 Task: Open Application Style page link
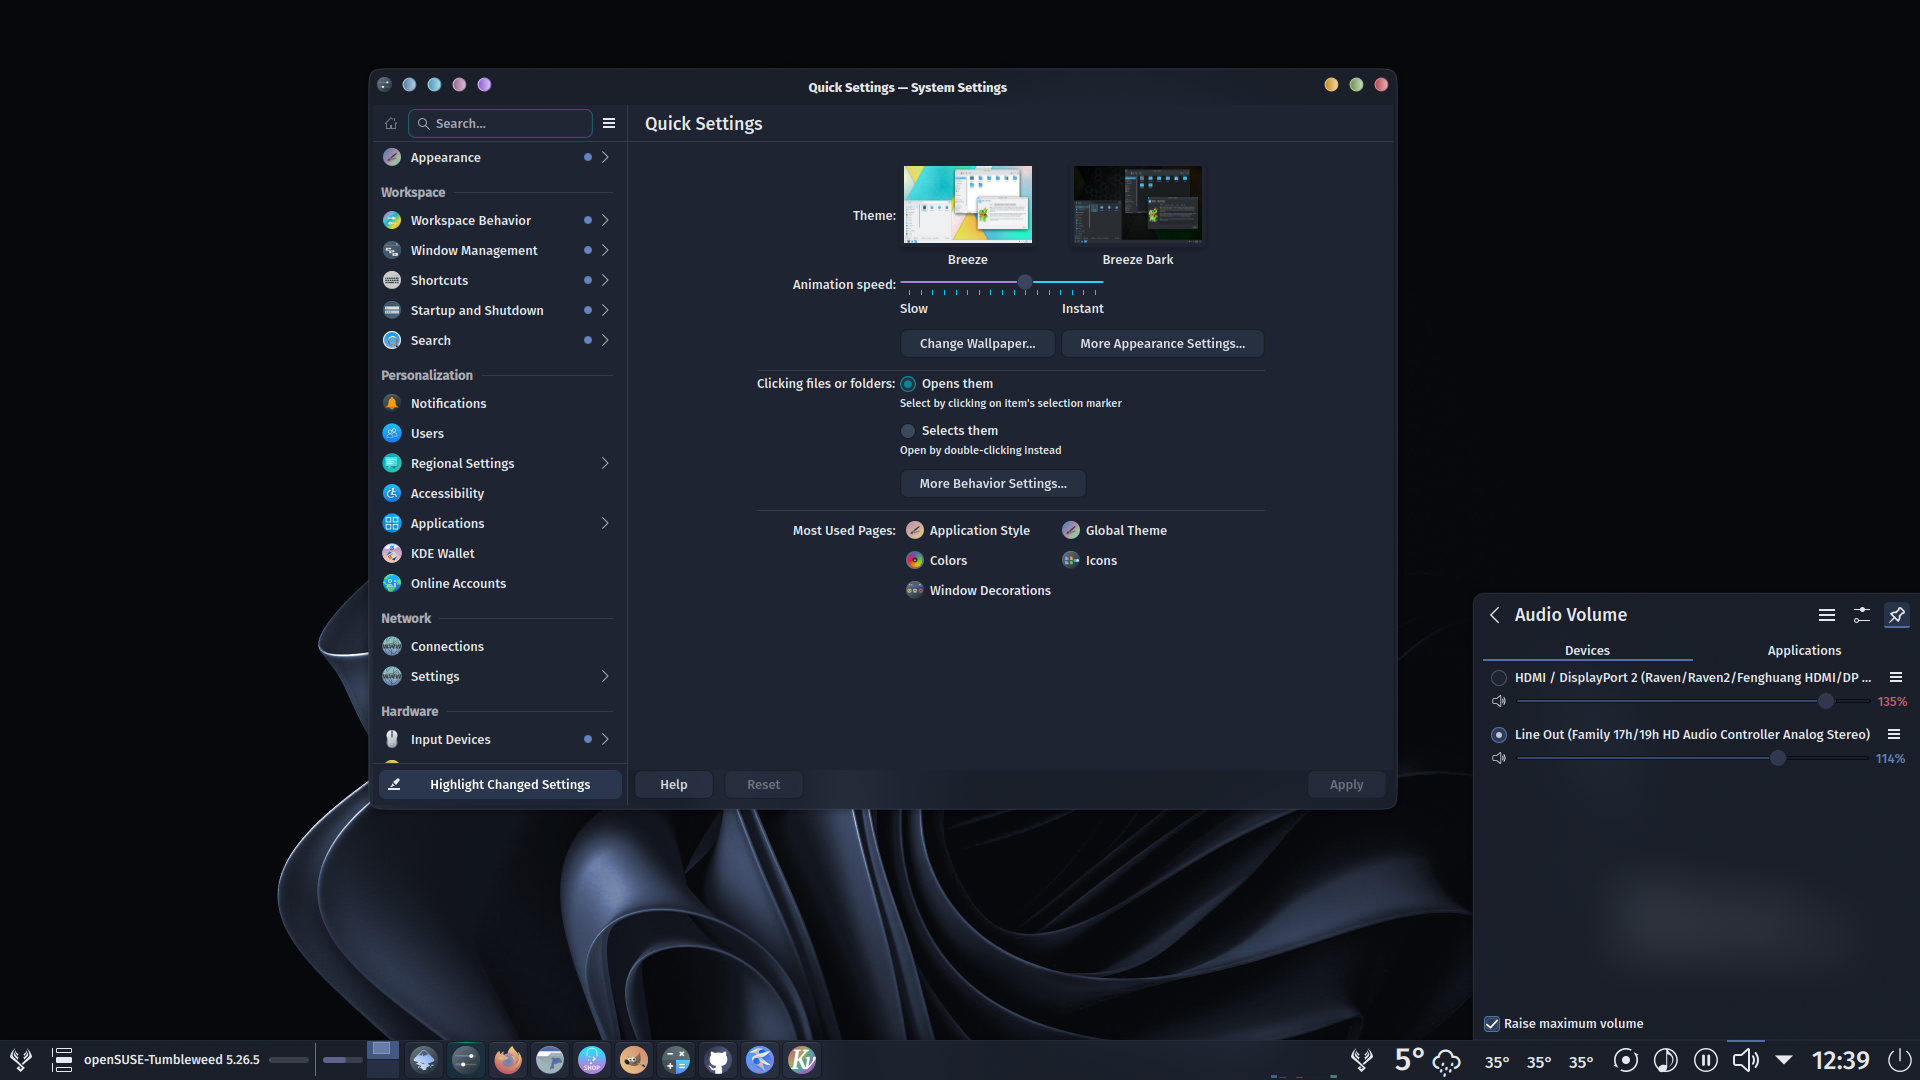pos(968,530)
